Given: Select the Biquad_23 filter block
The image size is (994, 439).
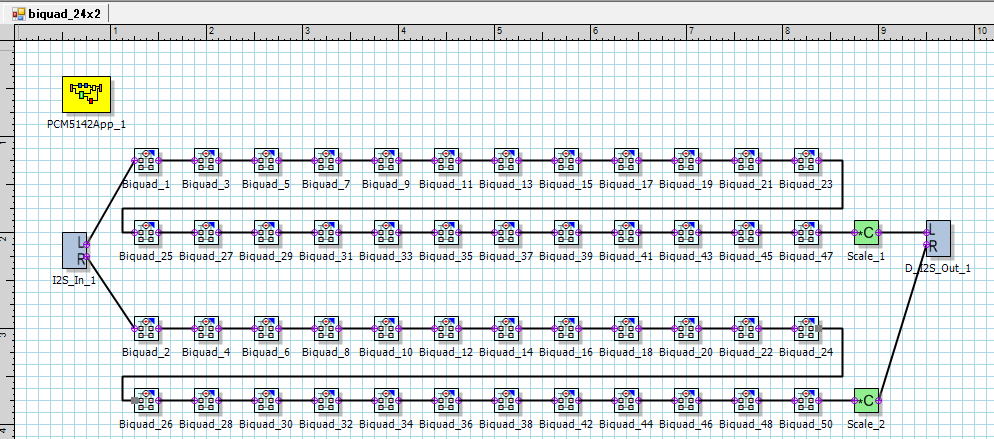Looking at the screenshot, I should [x=806, y=161].
